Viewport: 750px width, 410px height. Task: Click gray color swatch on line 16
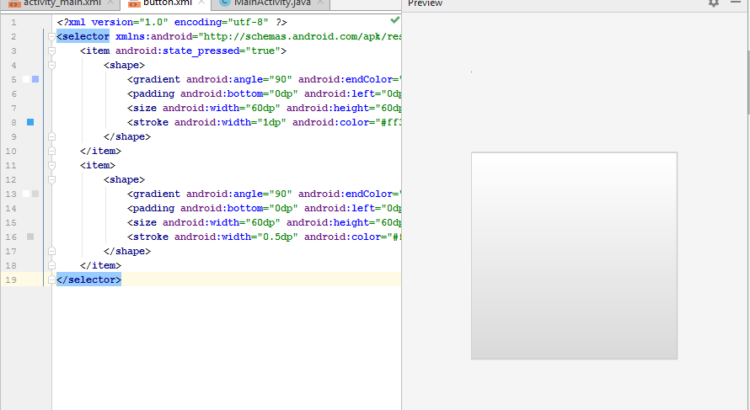(x=30, y=237)
